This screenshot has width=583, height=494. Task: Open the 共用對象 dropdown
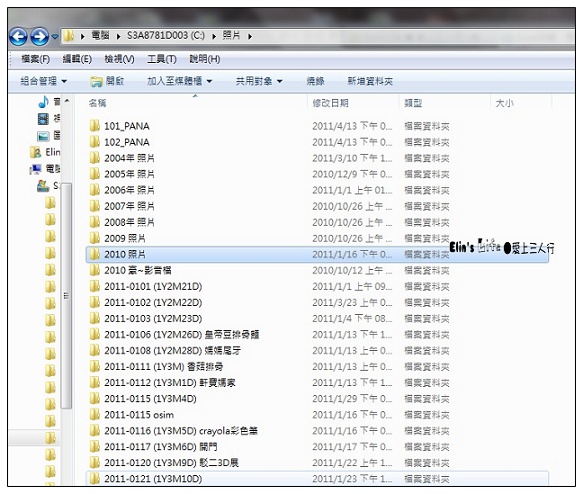click(259, 81)
